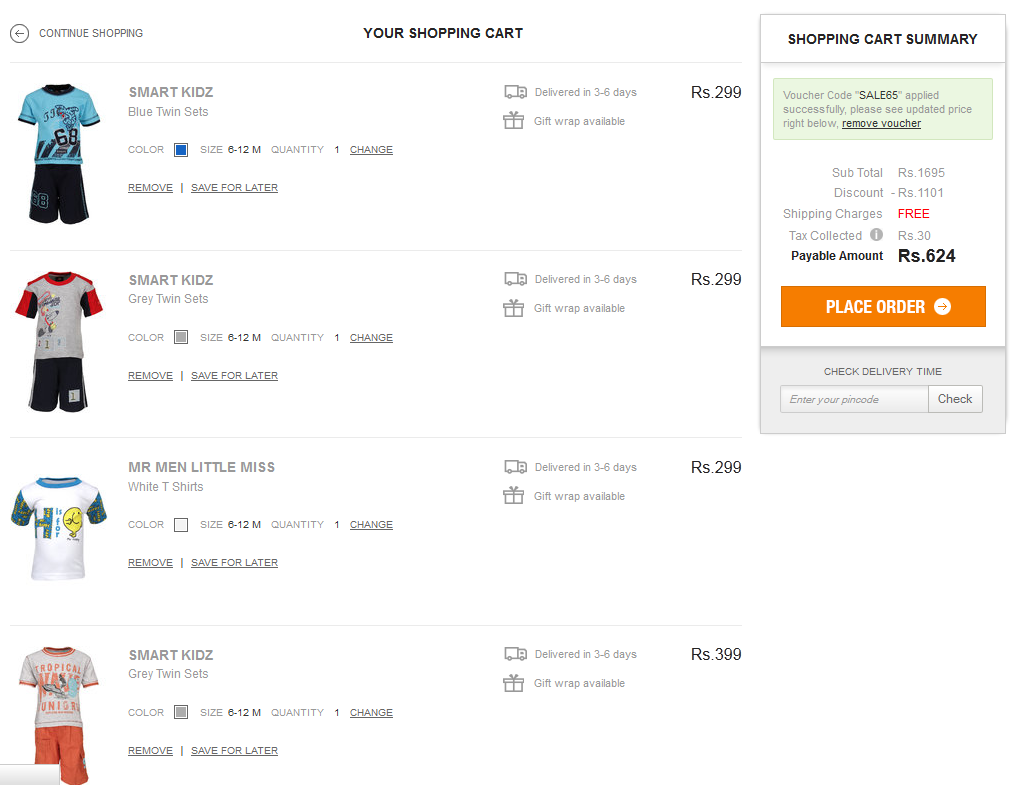
Task: Click the Tax Collected Rs.30 value
Action: (914, 236)
